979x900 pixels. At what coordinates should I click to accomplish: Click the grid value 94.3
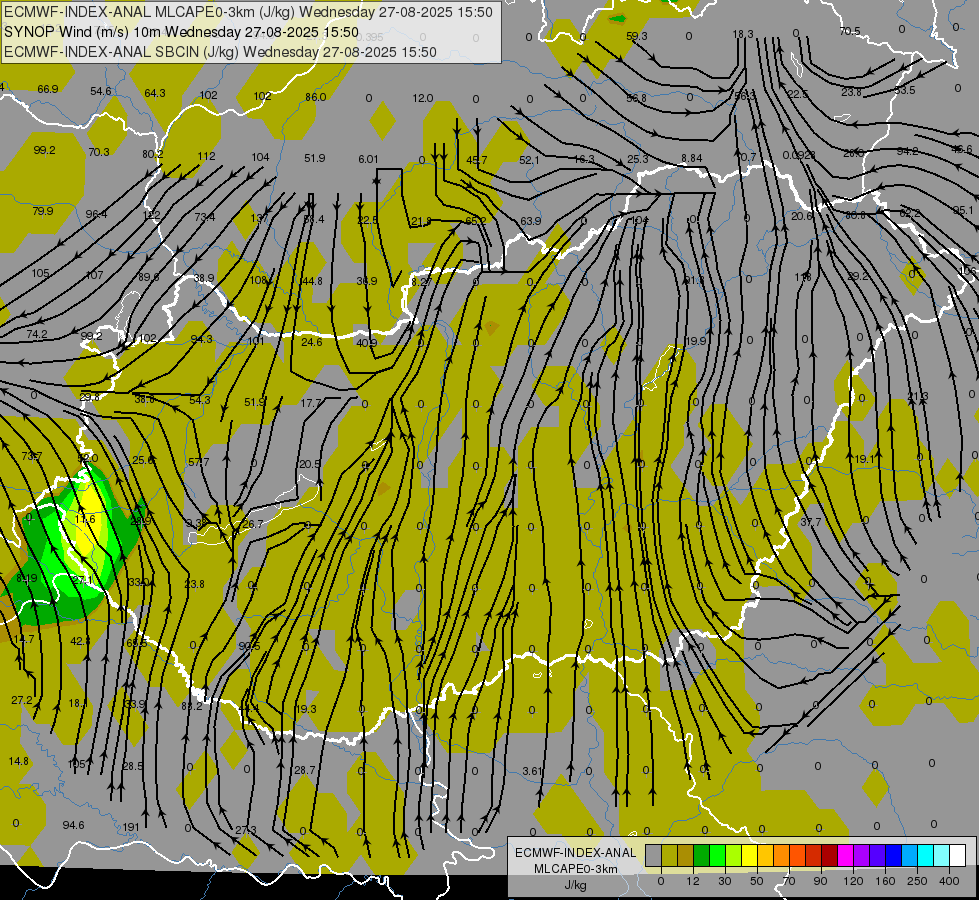[201, 339]
